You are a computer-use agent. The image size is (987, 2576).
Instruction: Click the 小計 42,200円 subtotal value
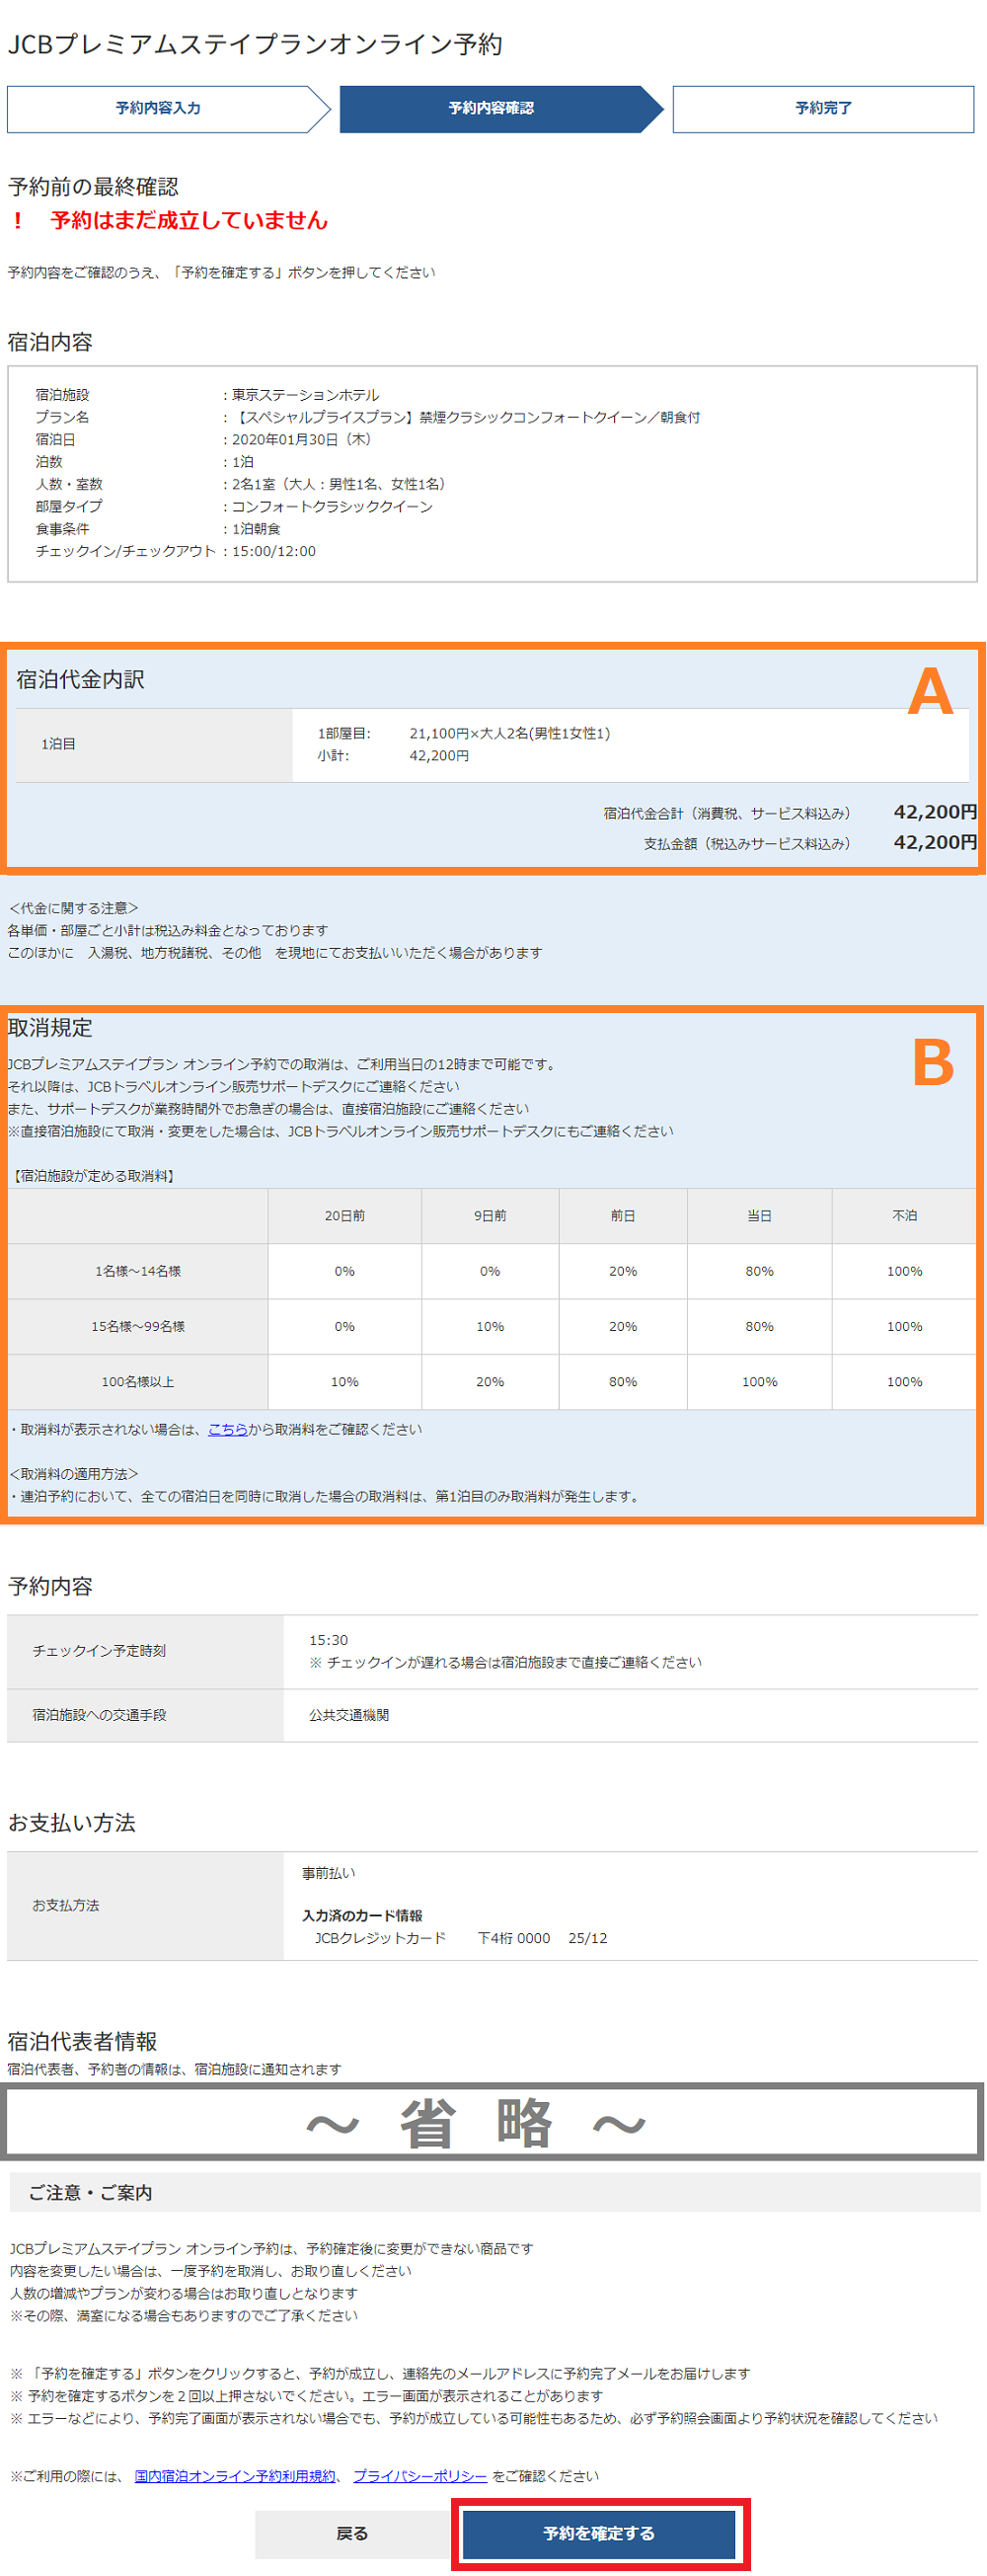point(439,756)
